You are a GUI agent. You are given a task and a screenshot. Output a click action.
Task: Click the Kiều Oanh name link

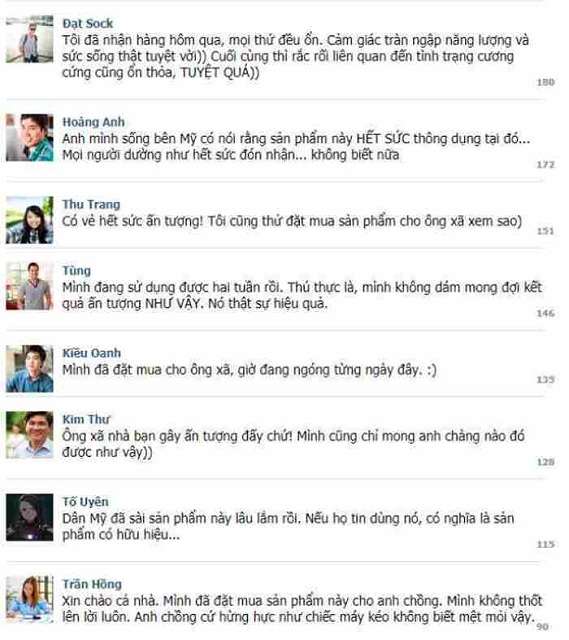coord(92,353)
